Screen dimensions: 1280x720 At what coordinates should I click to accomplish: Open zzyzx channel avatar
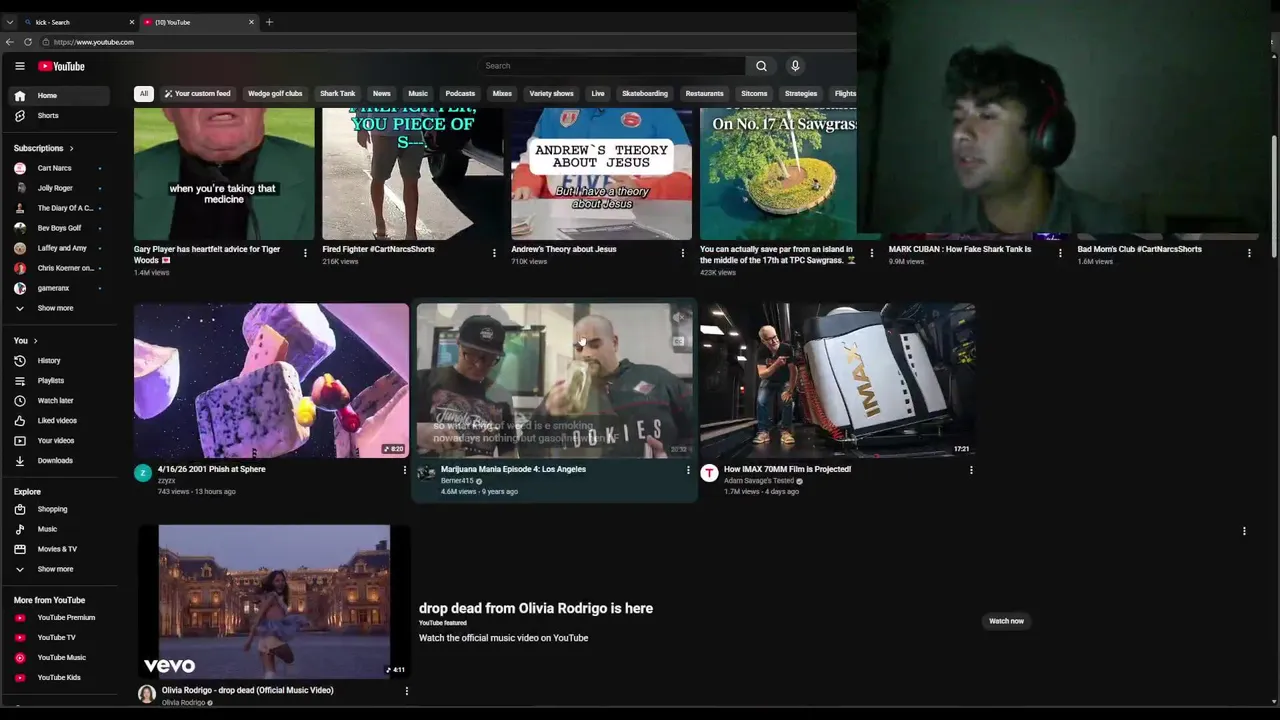[143, 473]
